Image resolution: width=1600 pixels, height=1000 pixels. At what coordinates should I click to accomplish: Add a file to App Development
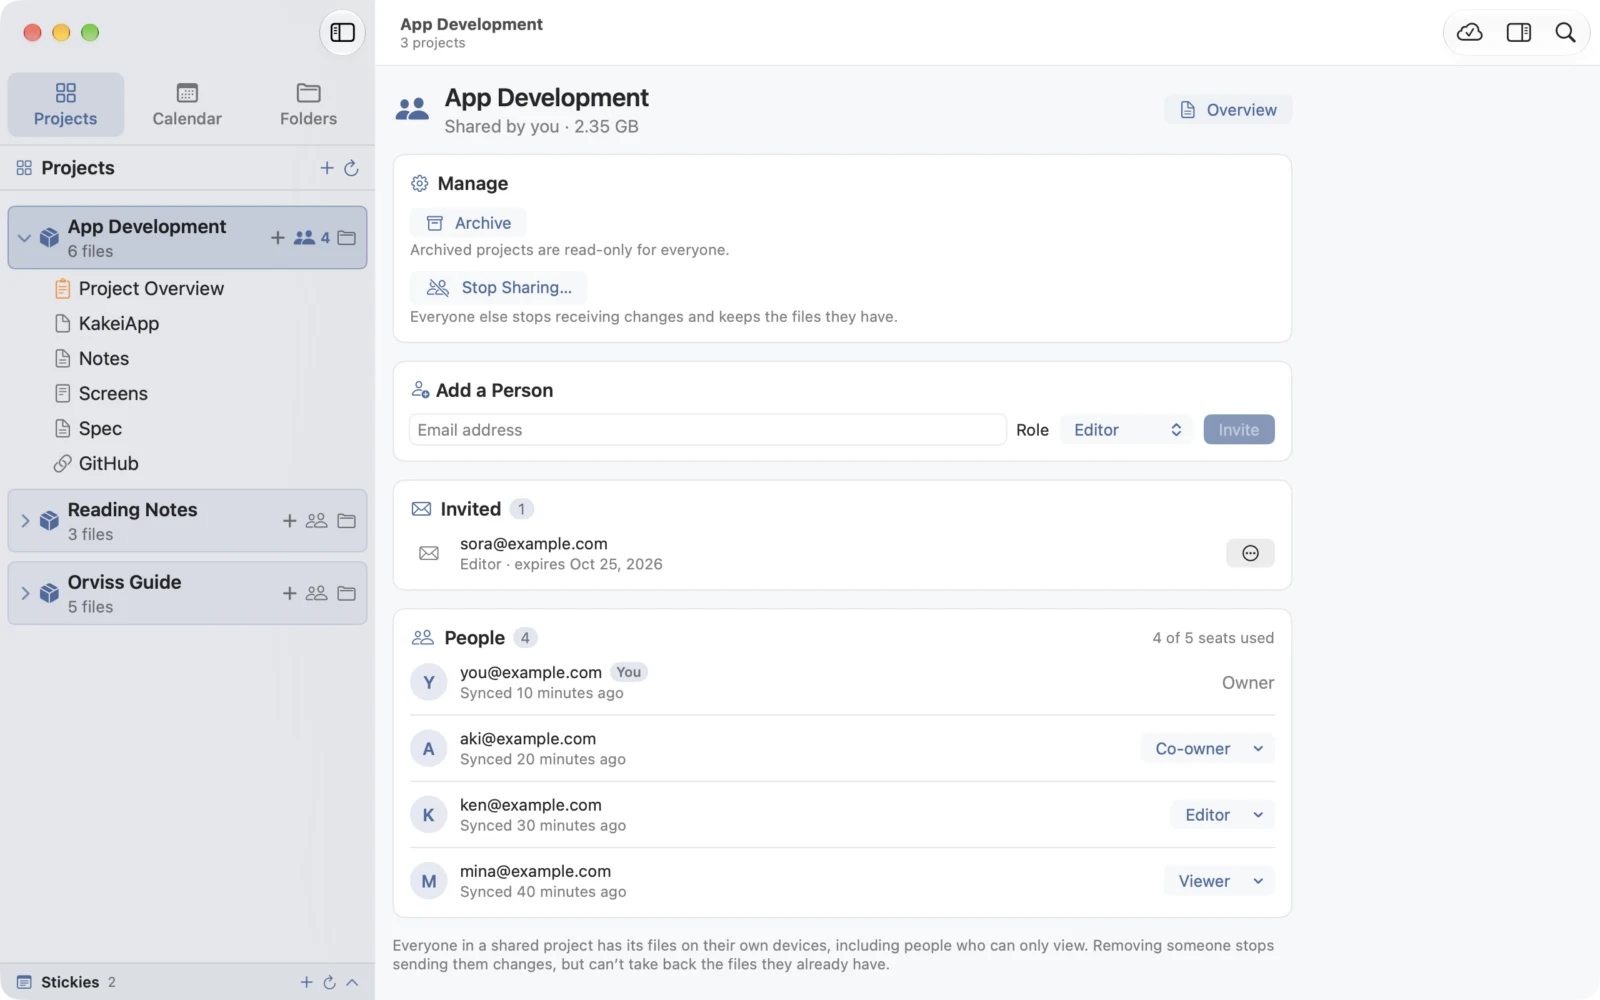278,237
